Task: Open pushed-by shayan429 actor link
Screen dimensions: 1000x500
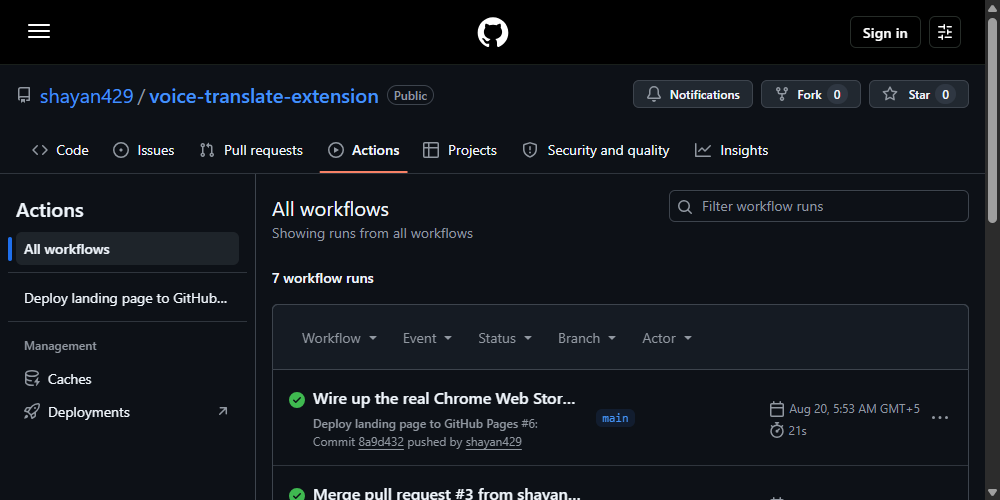Action: pyautogui.click(x=494, y=442)
